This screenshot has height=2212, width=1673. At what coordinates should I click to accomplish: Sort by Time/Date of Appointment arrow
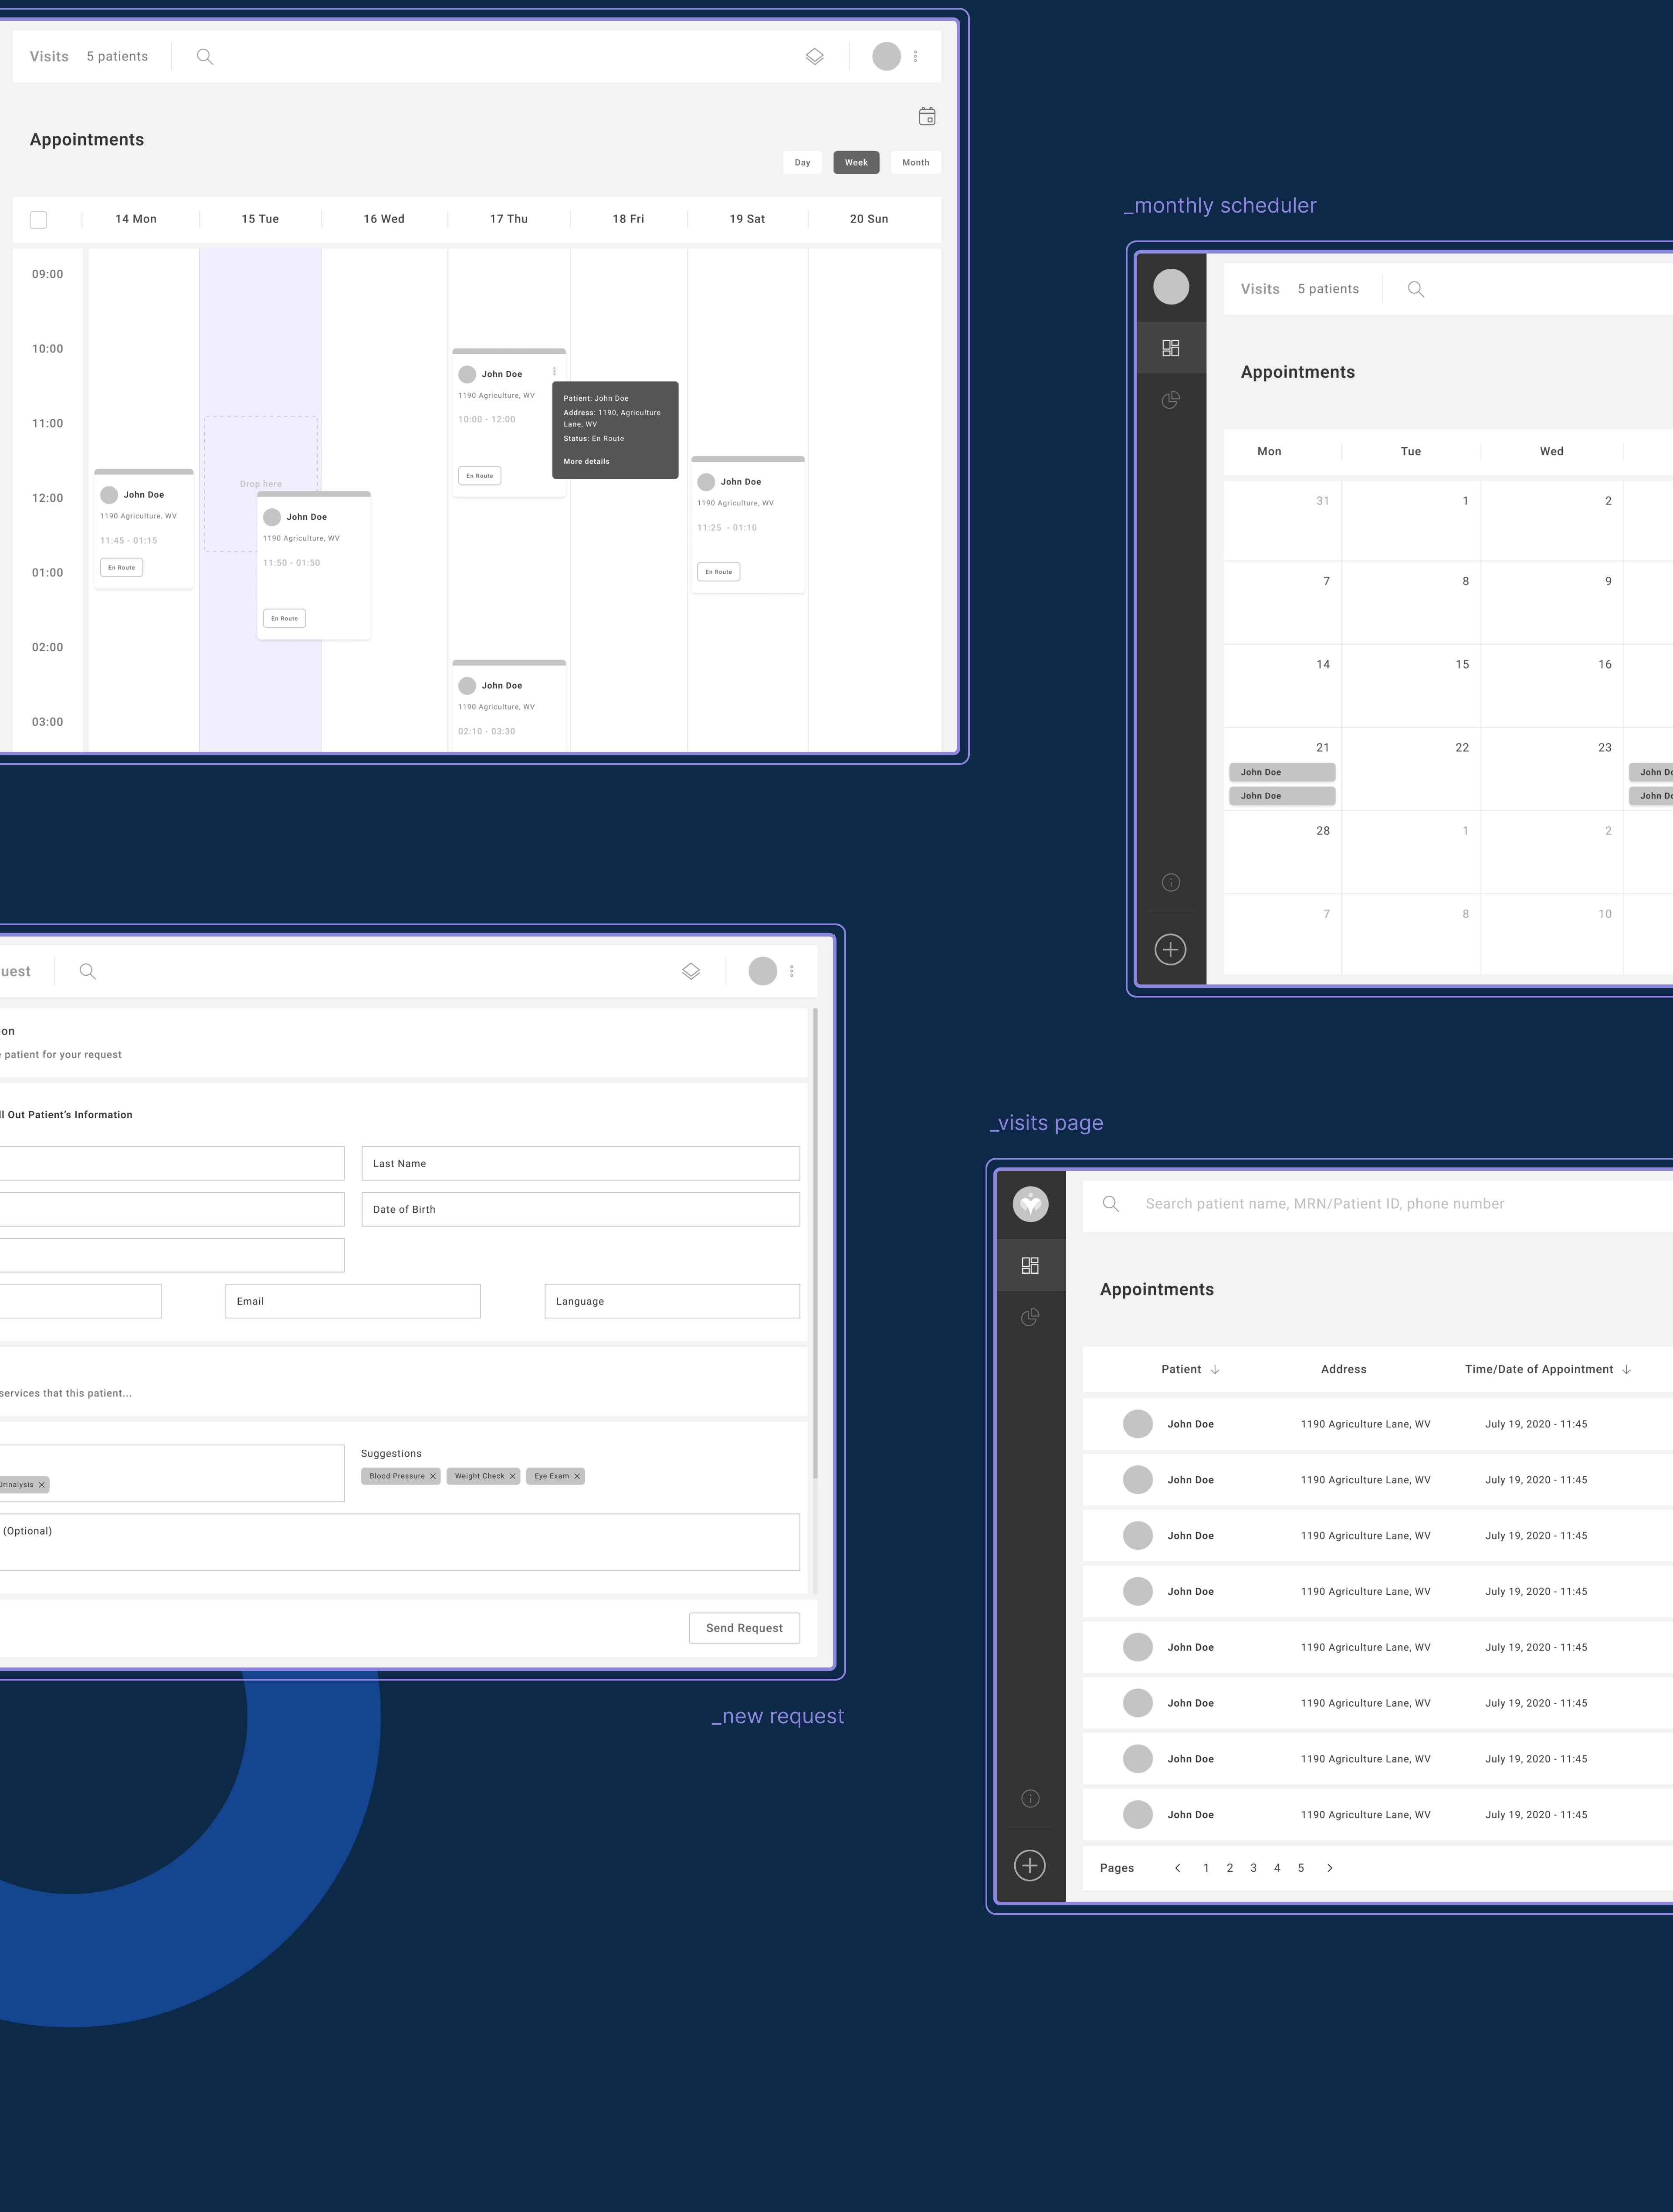point(1626,1370)
